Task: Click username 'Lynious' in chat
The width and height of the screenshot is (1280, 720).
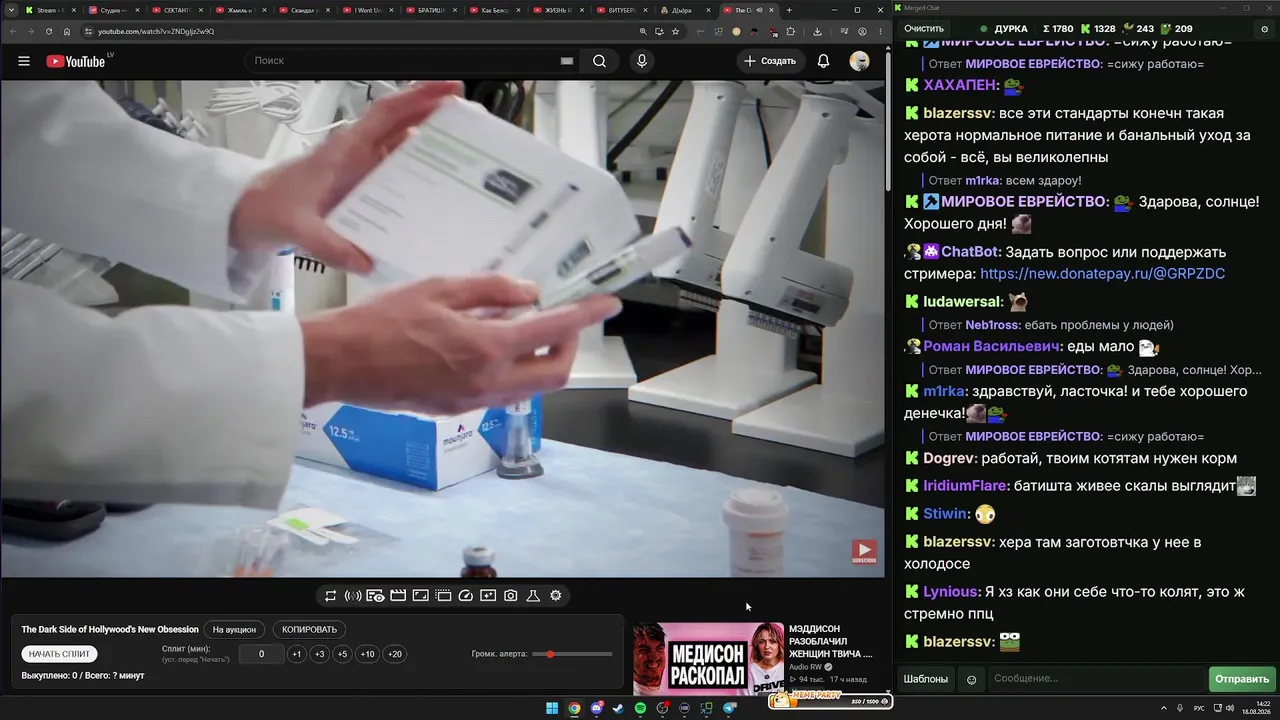Action: 951,592
